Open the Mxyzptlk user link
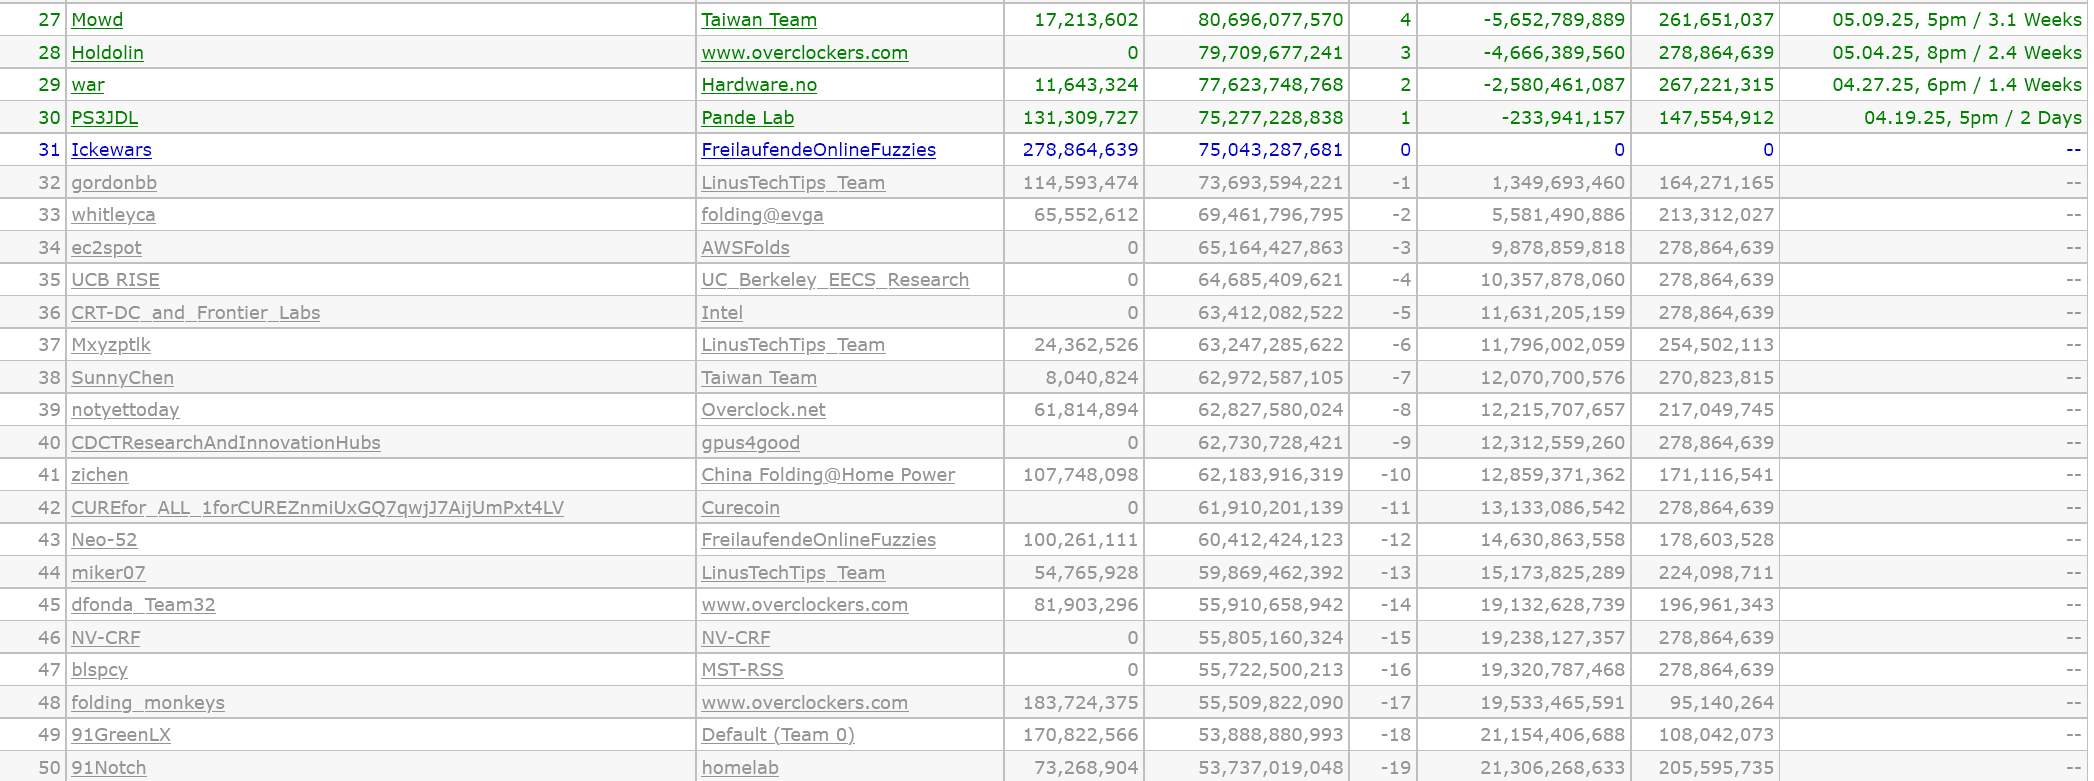This screenshot has height=781, width=2094. click(111, 345)
